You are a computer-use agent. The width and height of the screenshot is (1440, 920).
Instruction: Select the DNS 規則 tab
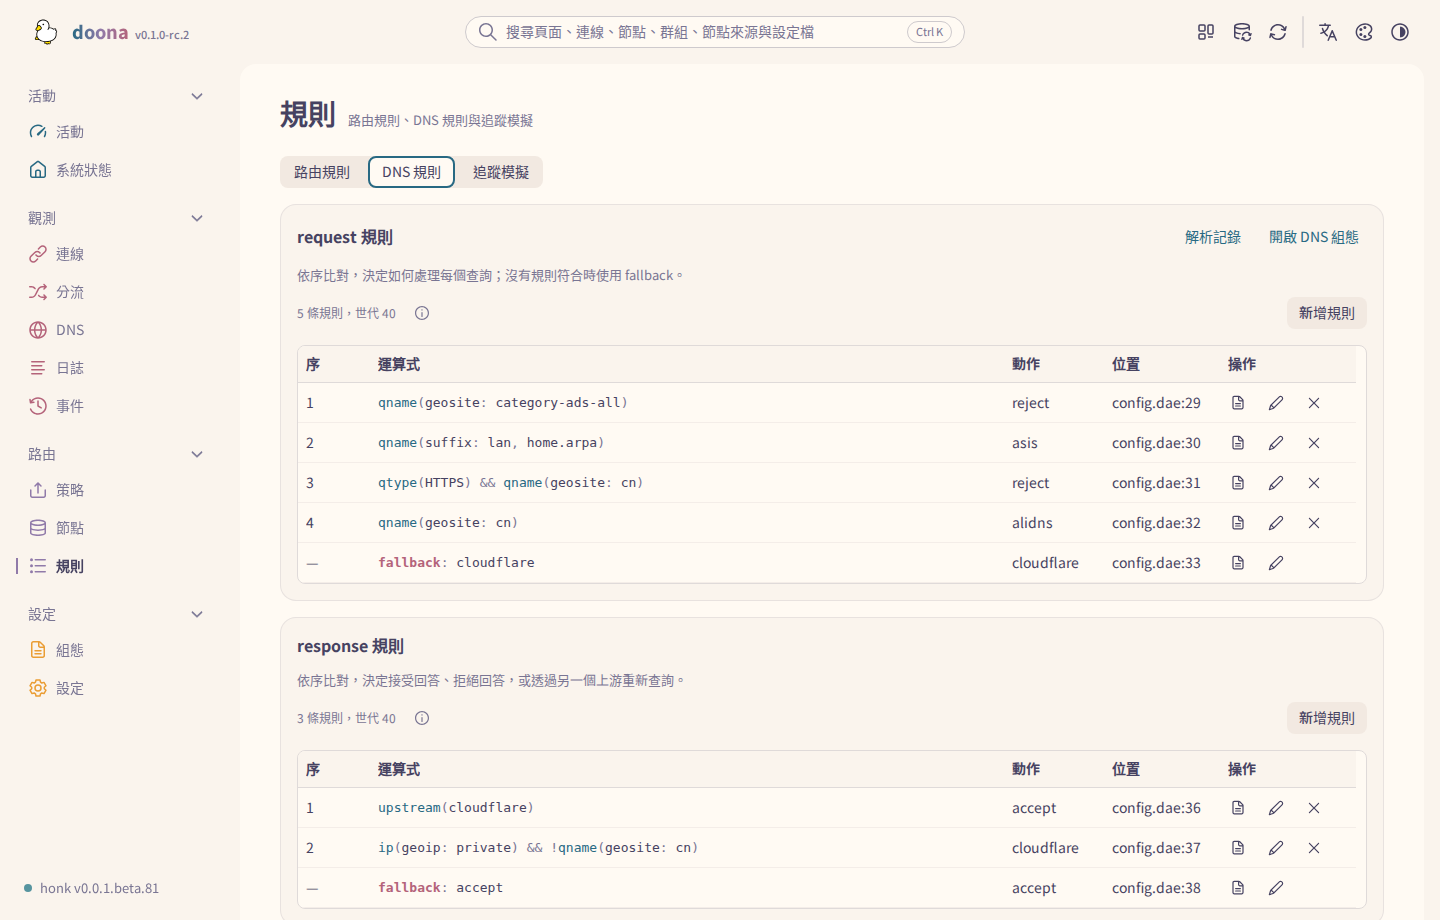411,172
